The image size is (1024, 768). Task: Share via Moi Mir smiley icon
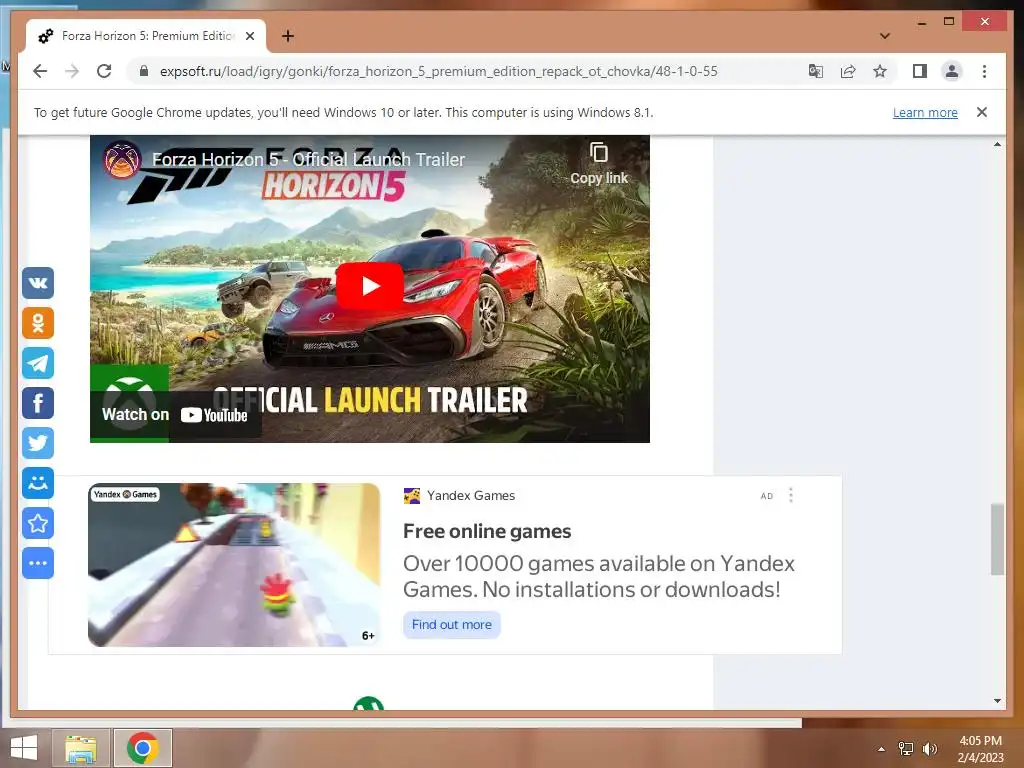pos(38,483)
